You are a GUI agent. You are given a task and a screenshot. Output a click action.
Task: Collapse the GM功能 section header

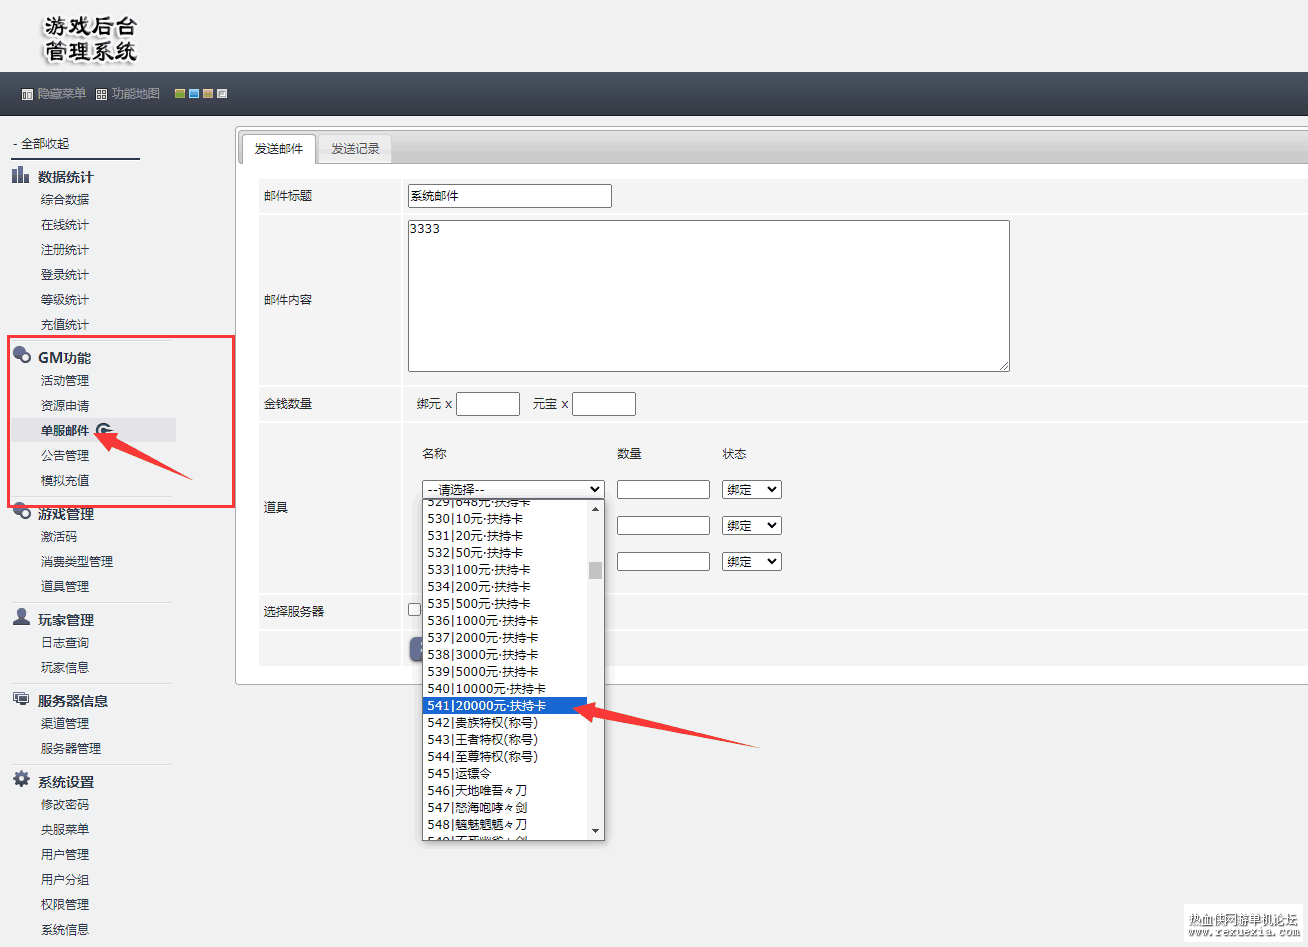pyautogui.click(x=64, y=358)
